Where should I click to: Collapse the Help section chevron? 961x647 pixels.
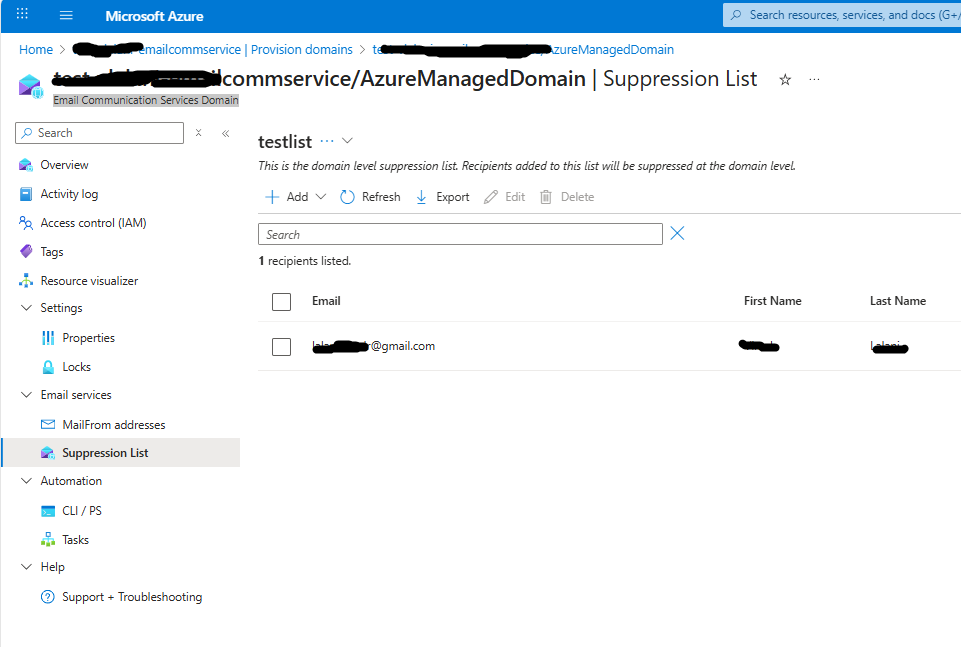(26, 567)
